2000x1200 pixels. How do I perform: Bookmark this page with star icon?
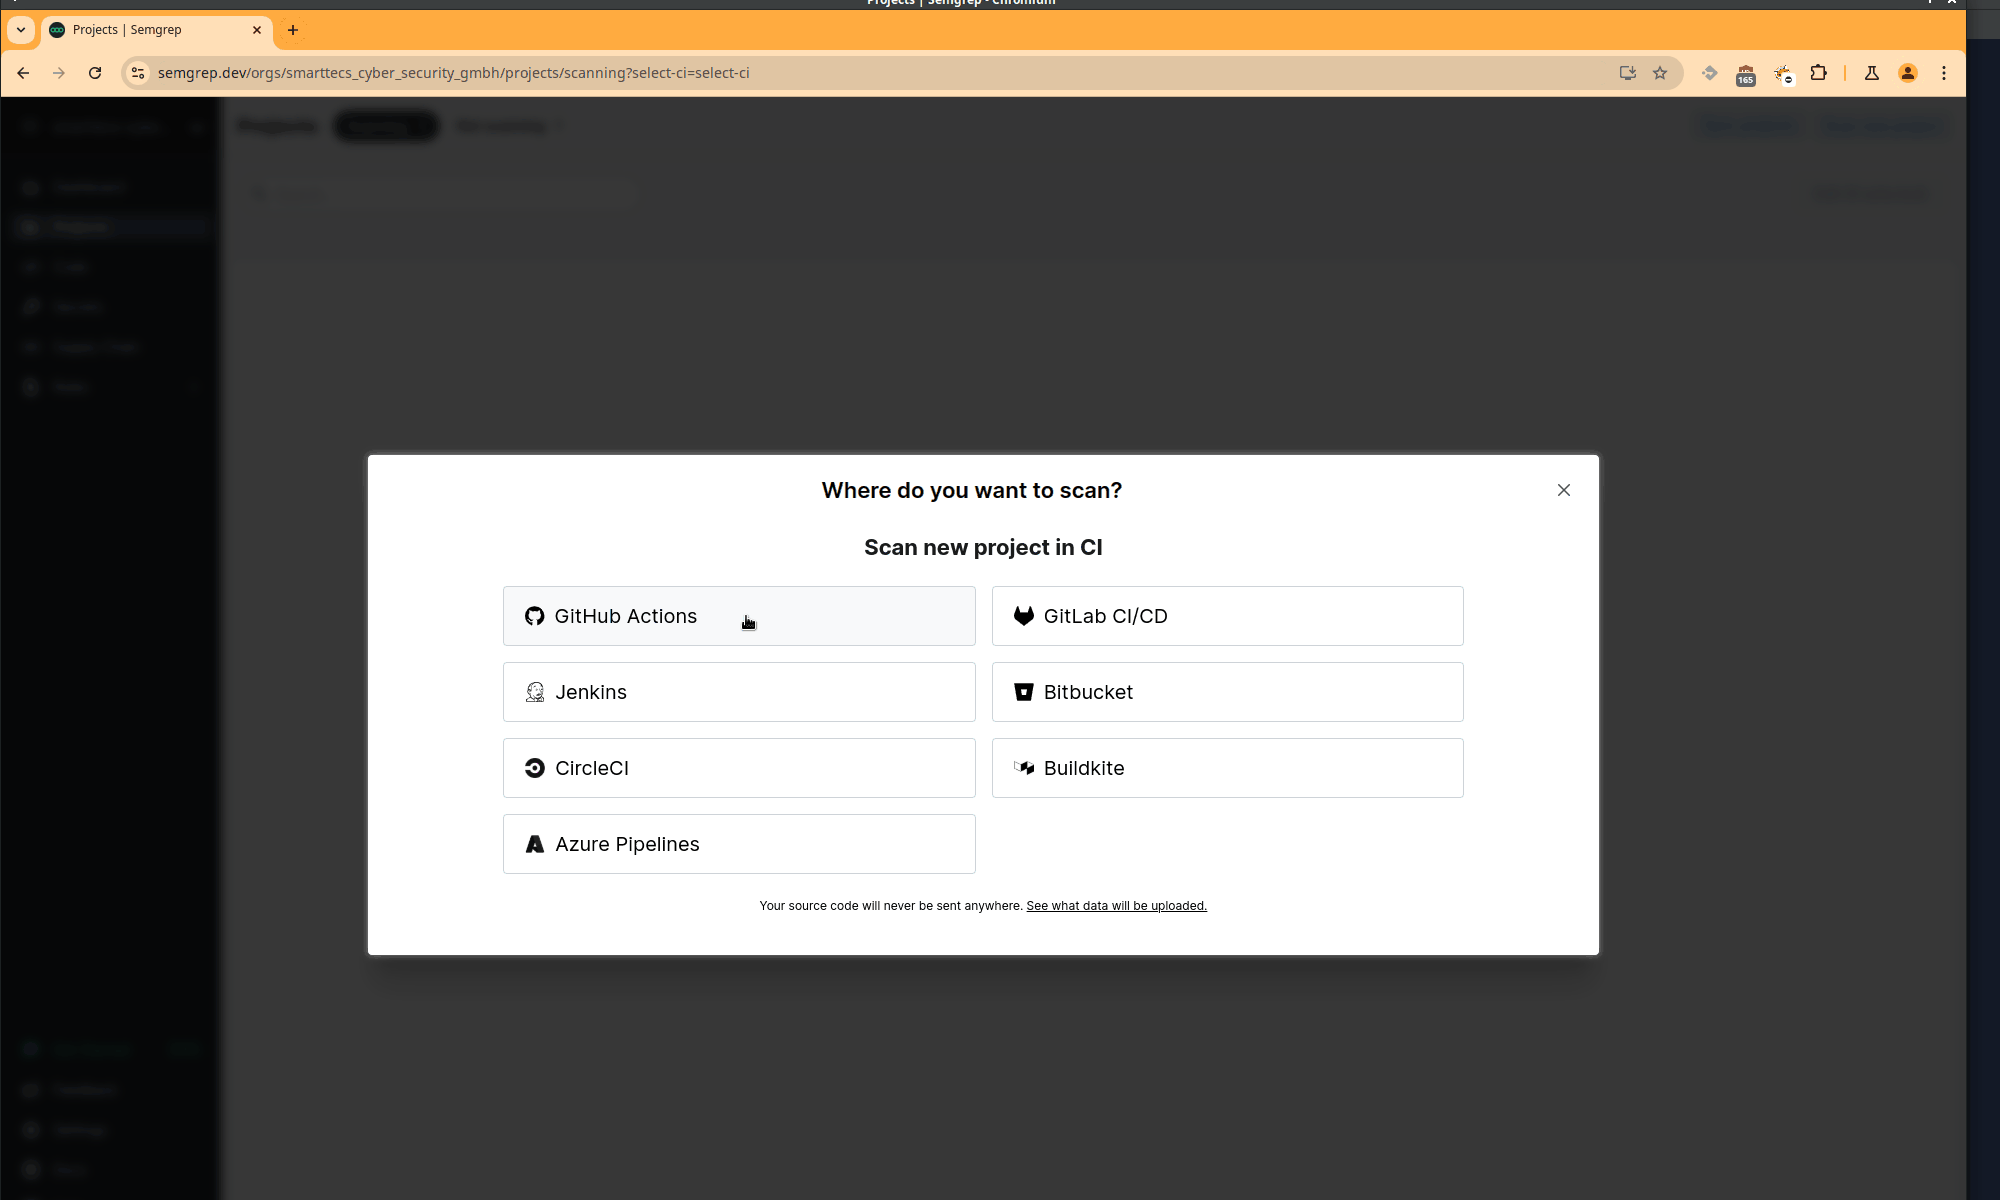(1660, 73)
